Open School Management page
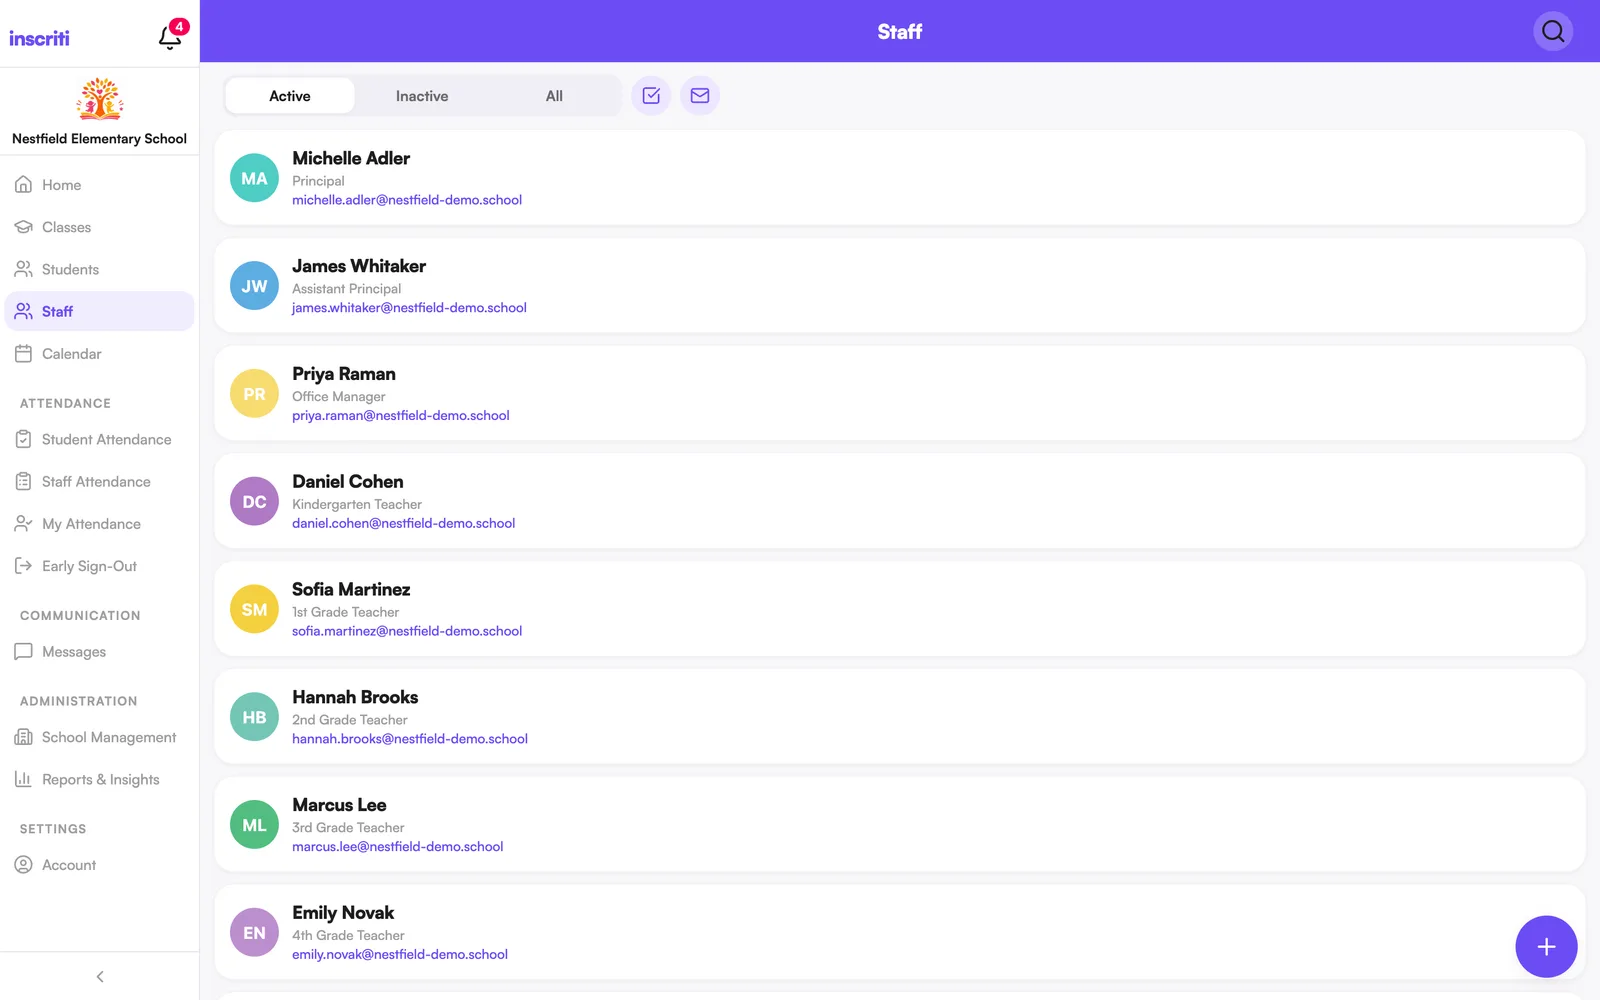The height and width of the screenshot is (1000, 1600). click(100, 737)
